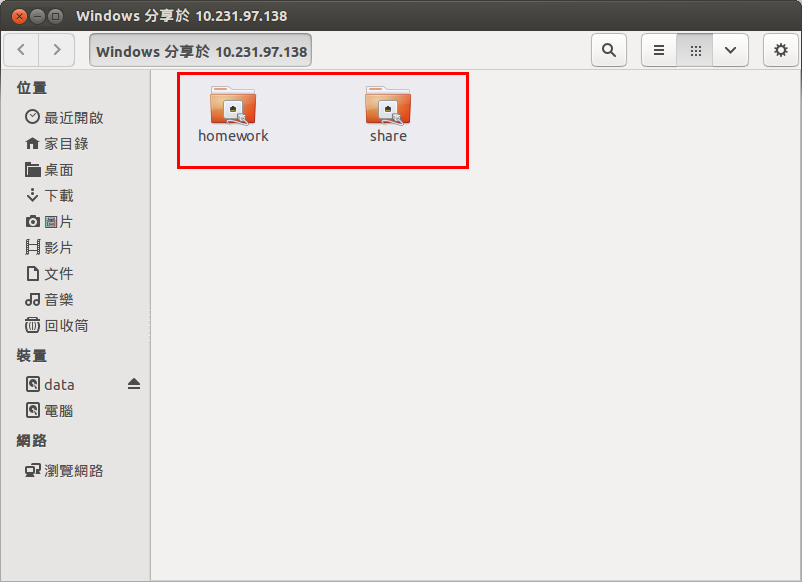Open the gear settings menu
Image resolution: width=802 pixels, height=582 pixels.
(x=781, y=50)
